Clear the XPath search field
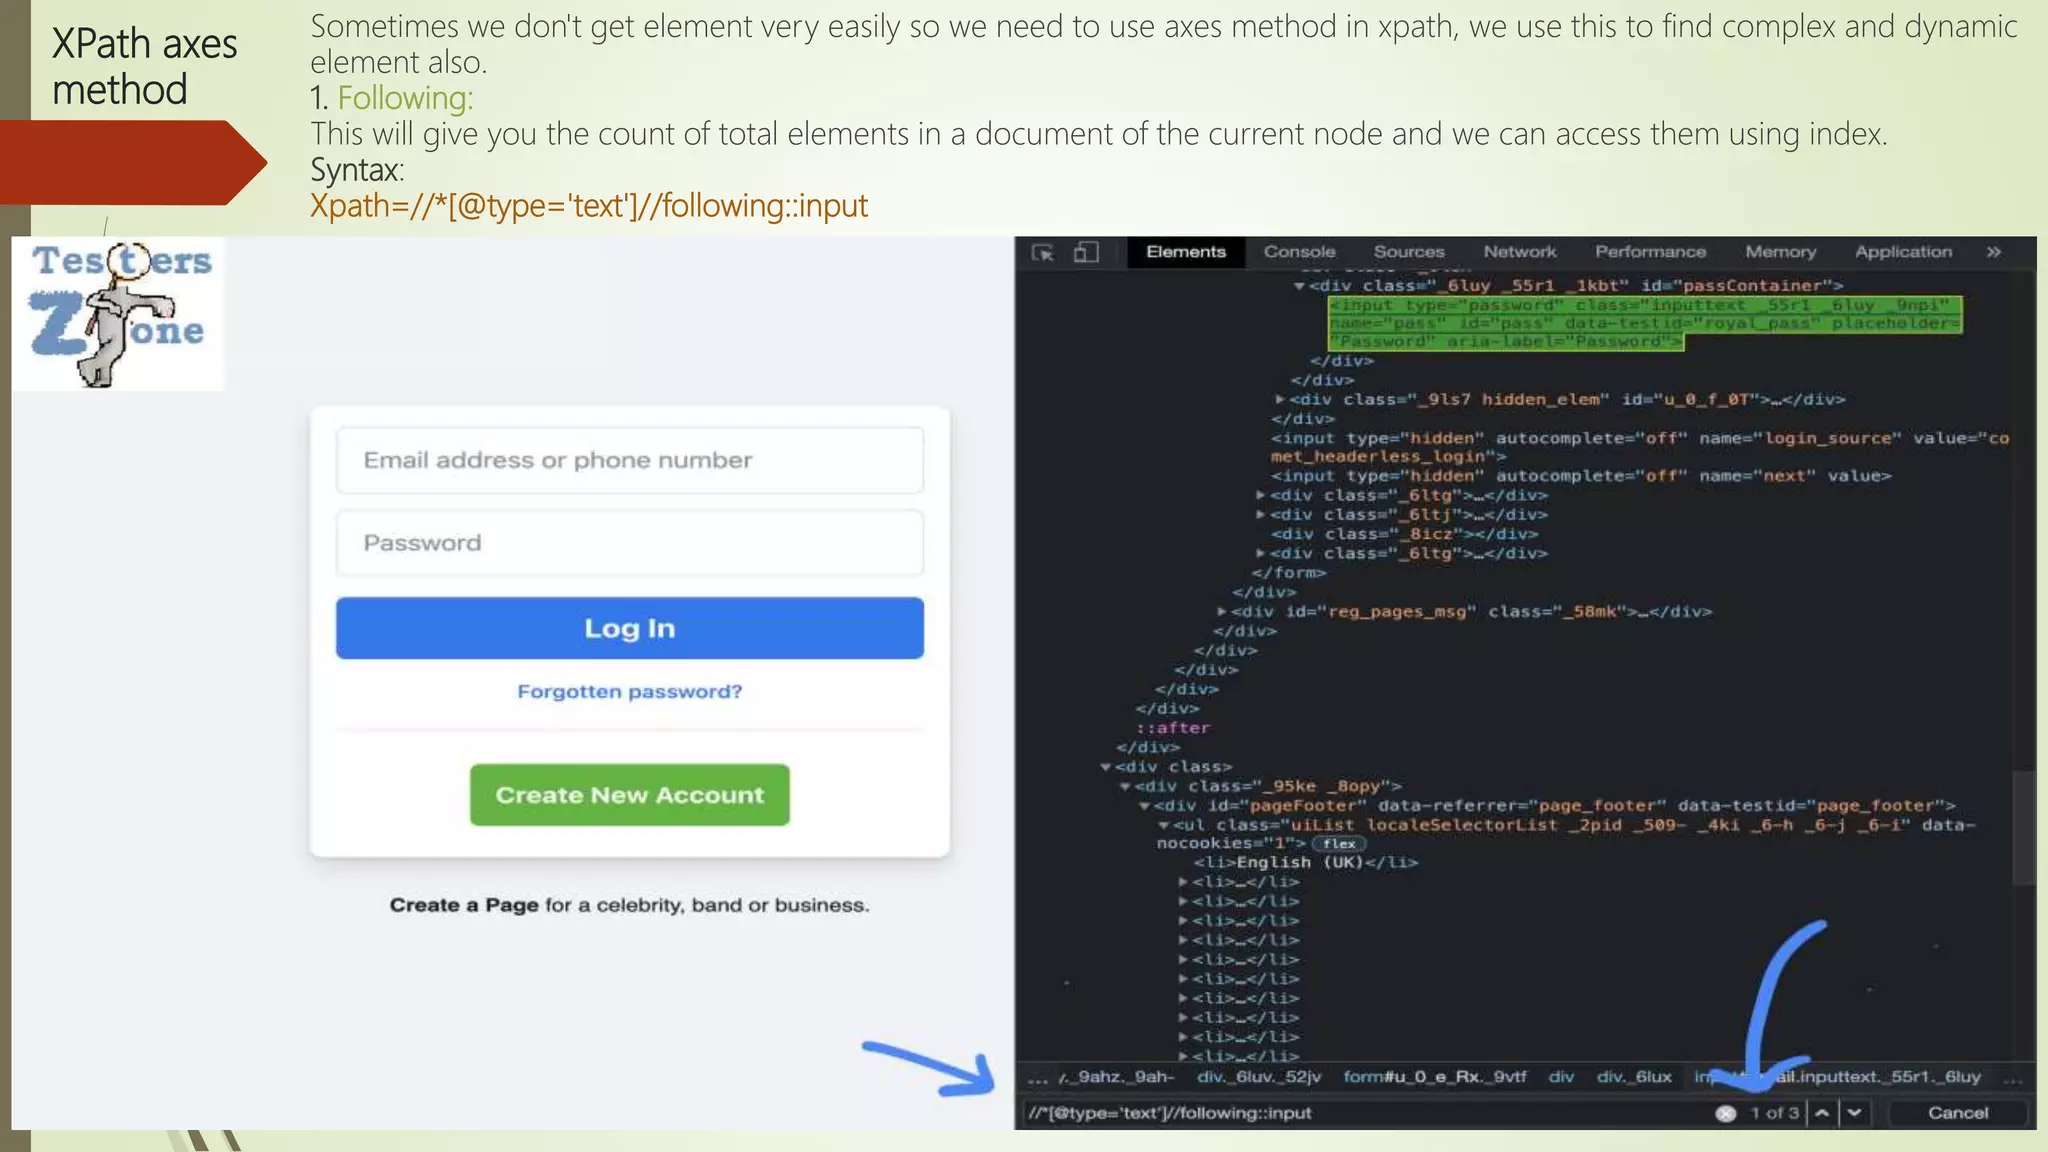Screen dimensions: 2048x1152 point(1725,1113)
